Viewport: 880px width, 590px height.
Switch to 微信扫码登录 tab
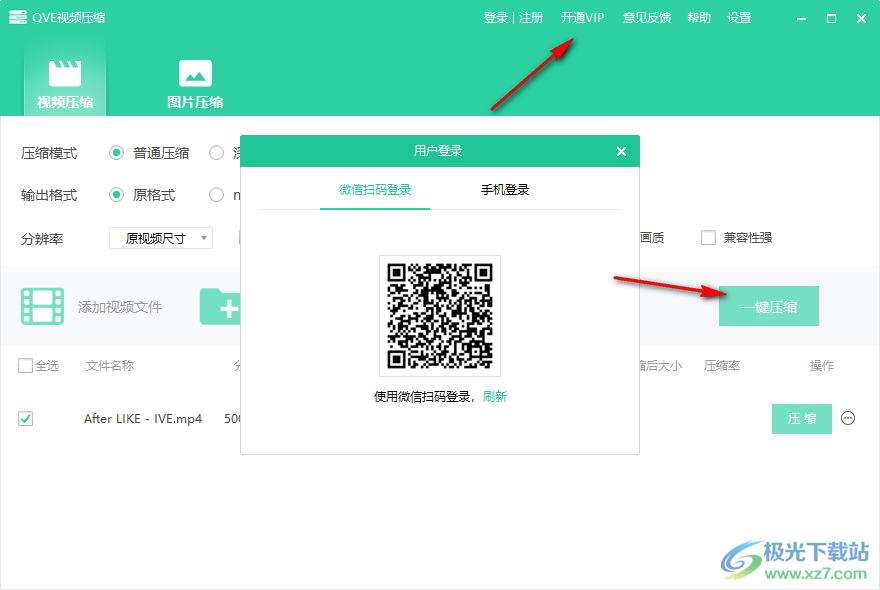(x=375, y=190)
